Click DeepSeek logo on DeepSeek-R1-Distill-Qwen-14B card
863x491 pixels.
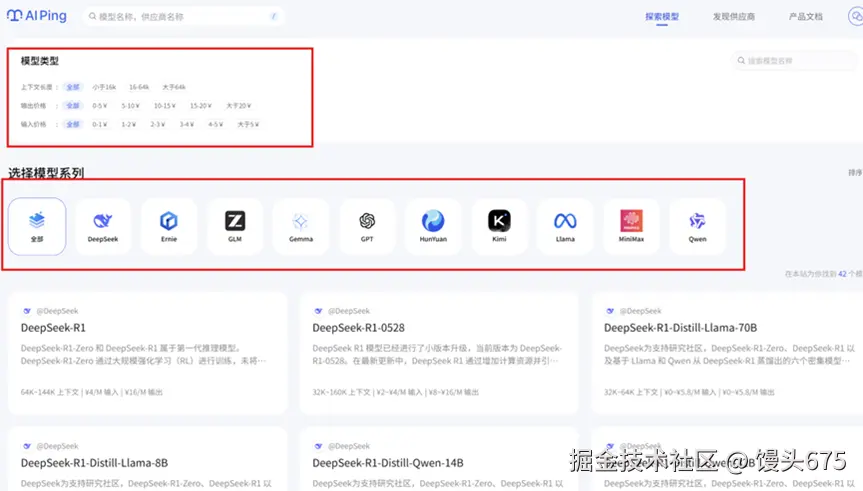coord(318,446)
